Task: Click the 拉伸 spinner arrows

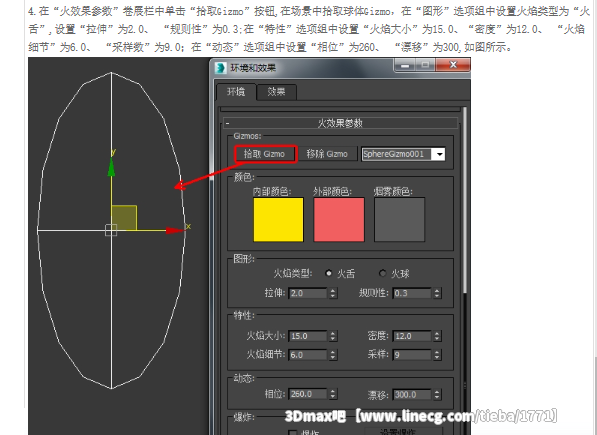Action: (333, 293)
